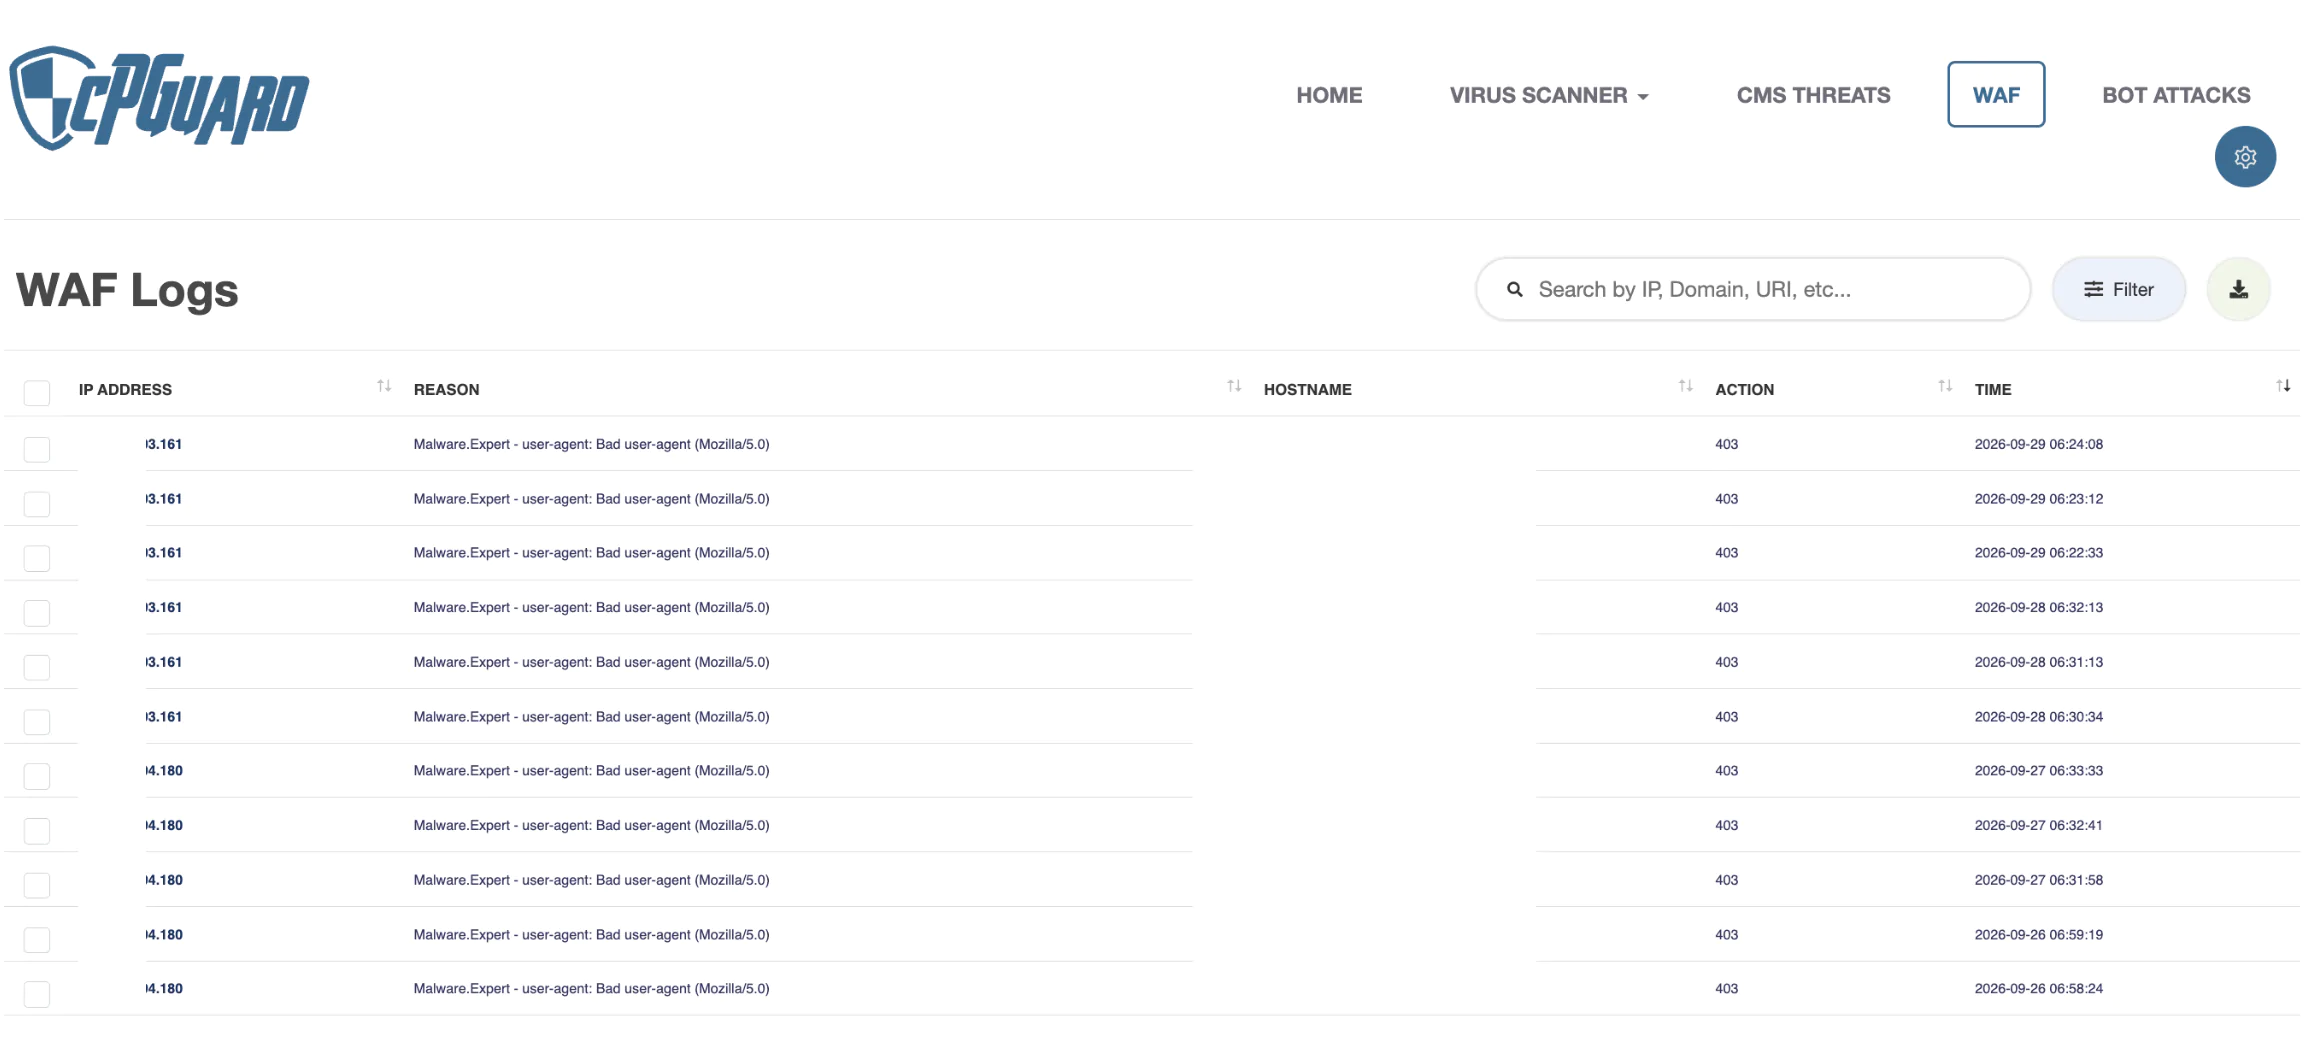Check the row timed 2026-09-29 06:24:08
Viewport: 2320px width, 1052px height.
coord(37,449)
